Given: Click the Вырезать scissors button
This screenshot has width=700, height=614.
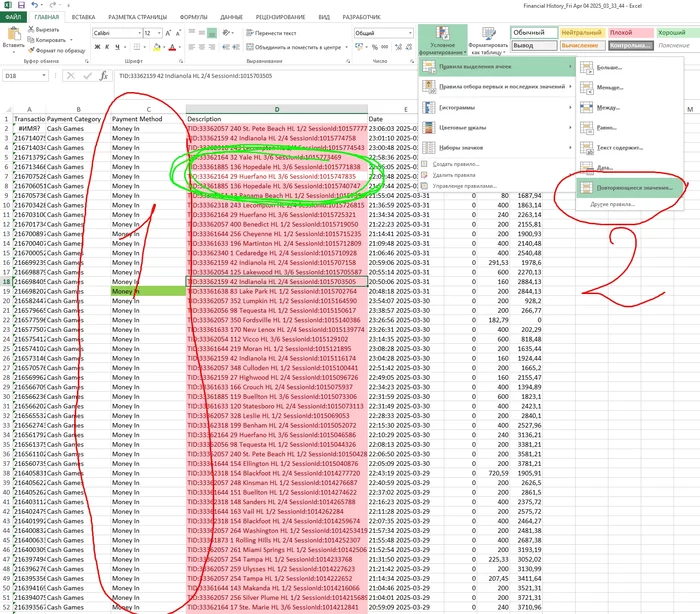Looking at the screenshot, I should tap(43, 29).
